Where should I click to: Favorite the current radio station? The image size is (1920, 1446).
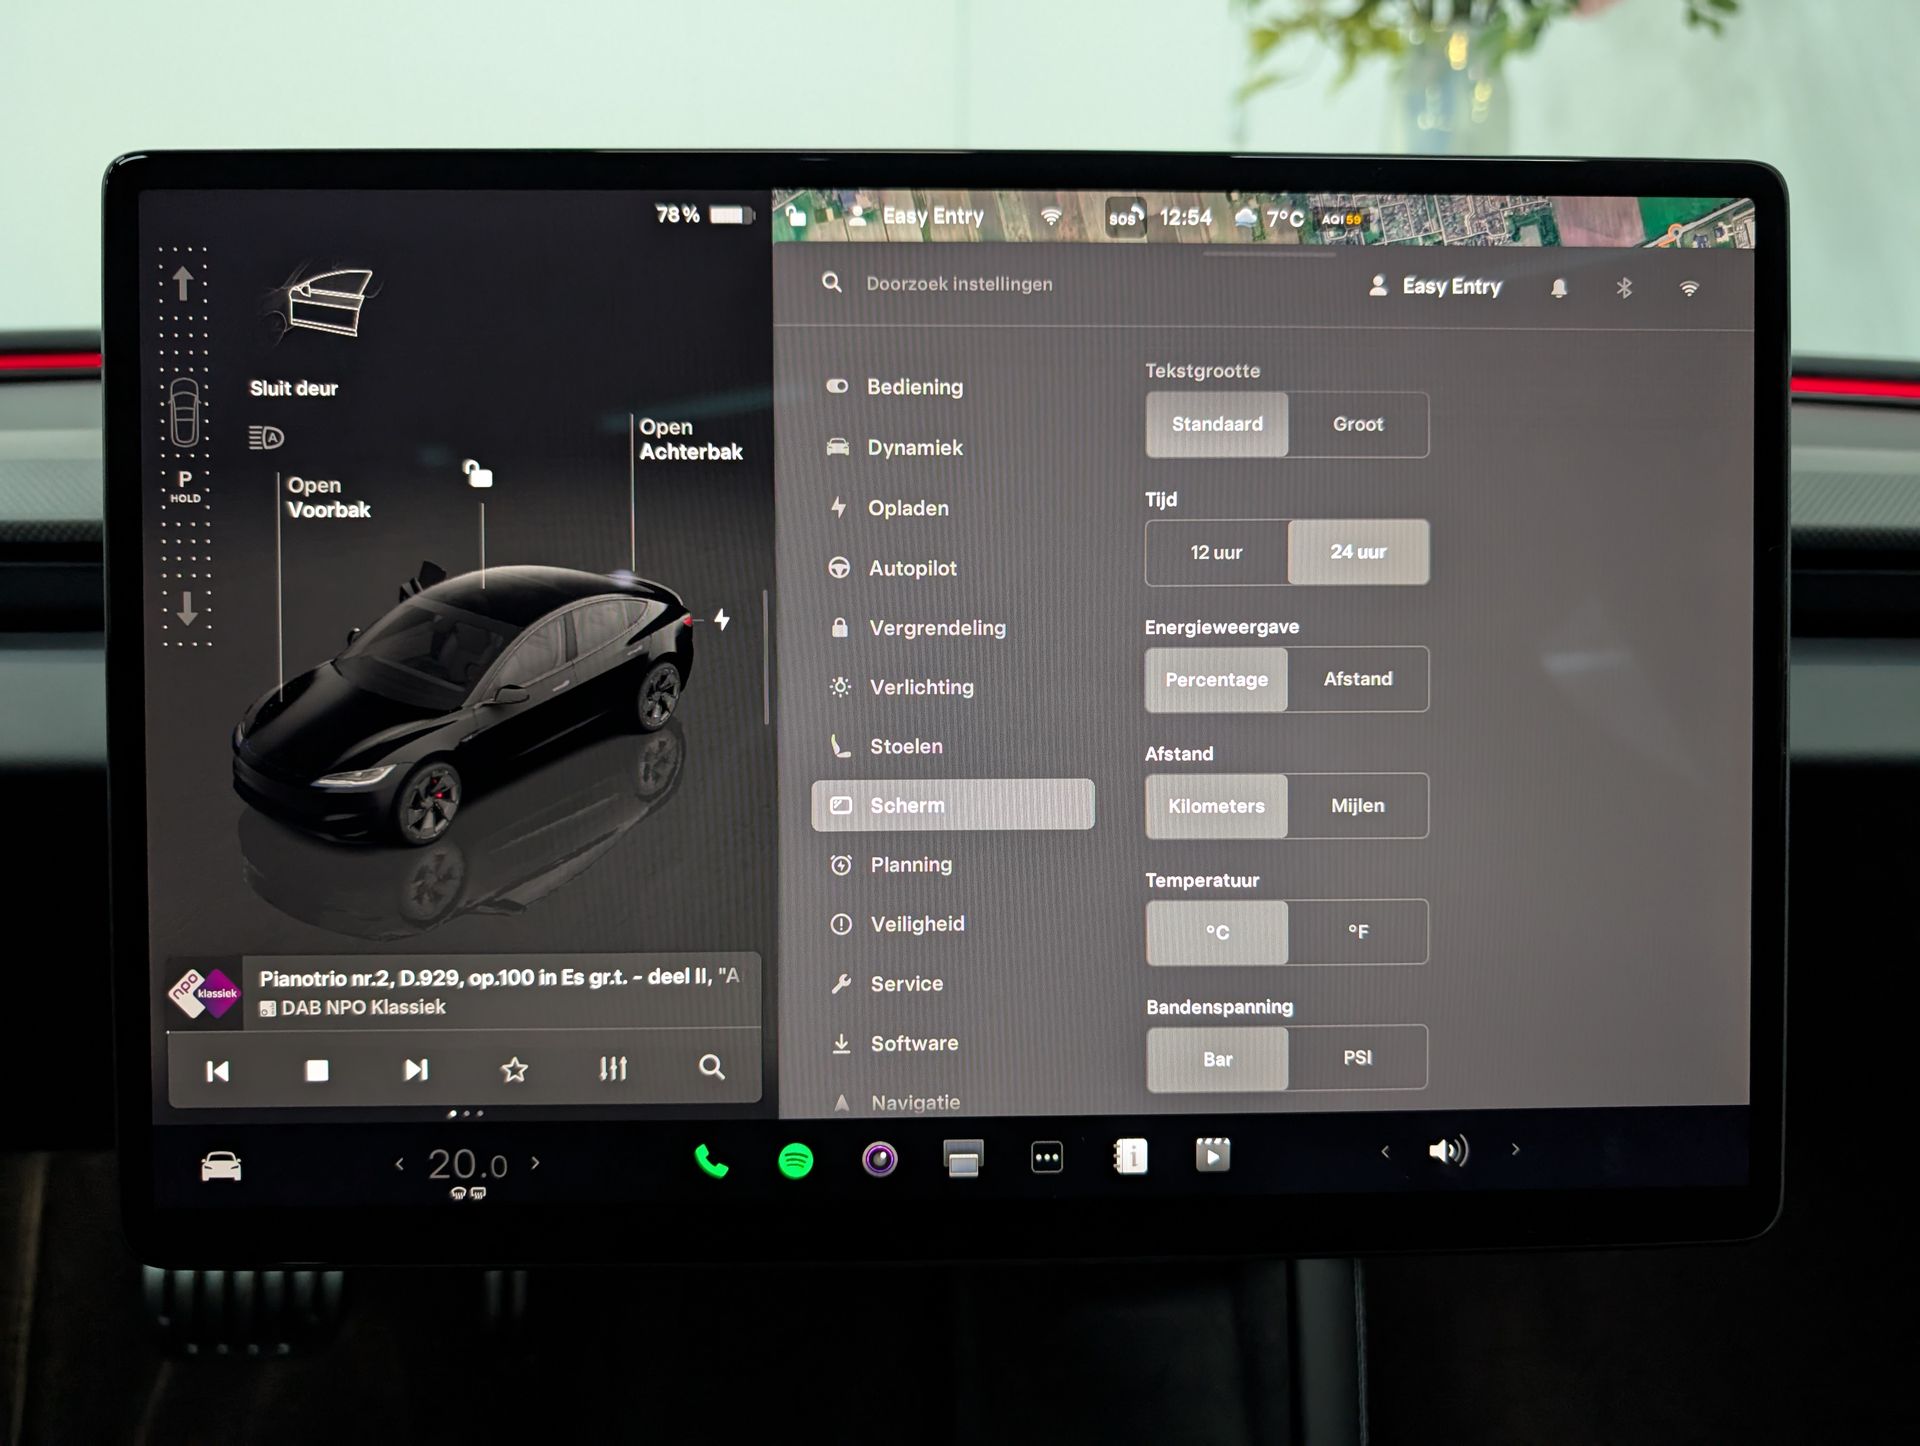click(x=514, y=1070)
